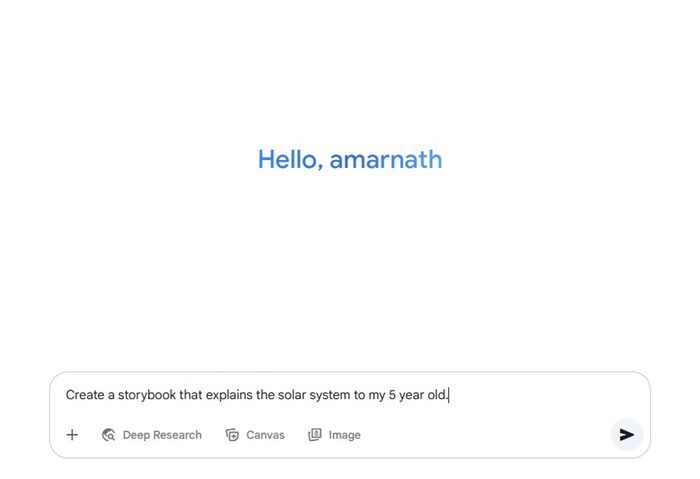Place cursor in the prompt text field

350,395
